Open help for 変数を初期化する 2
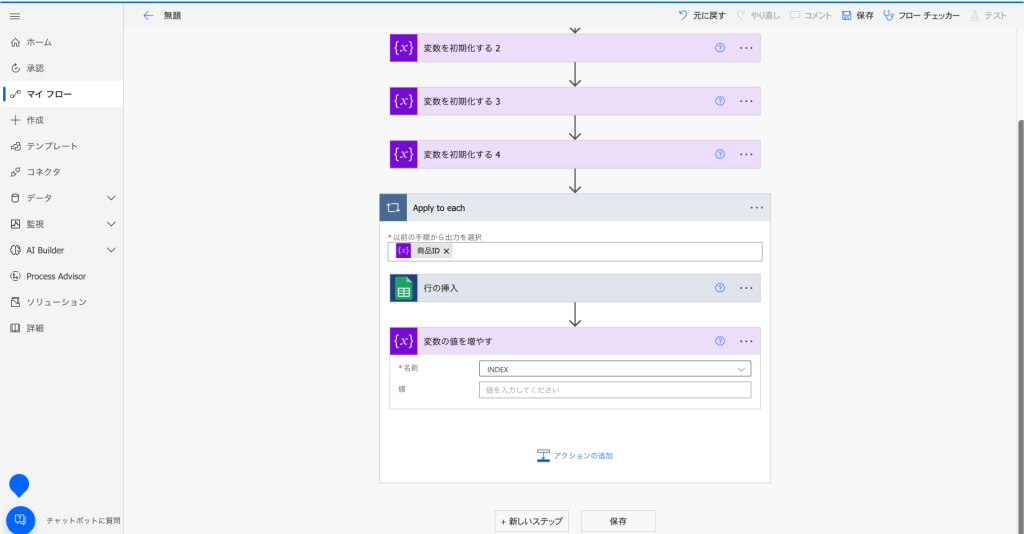1024x534 pixels. pos(720,48)
